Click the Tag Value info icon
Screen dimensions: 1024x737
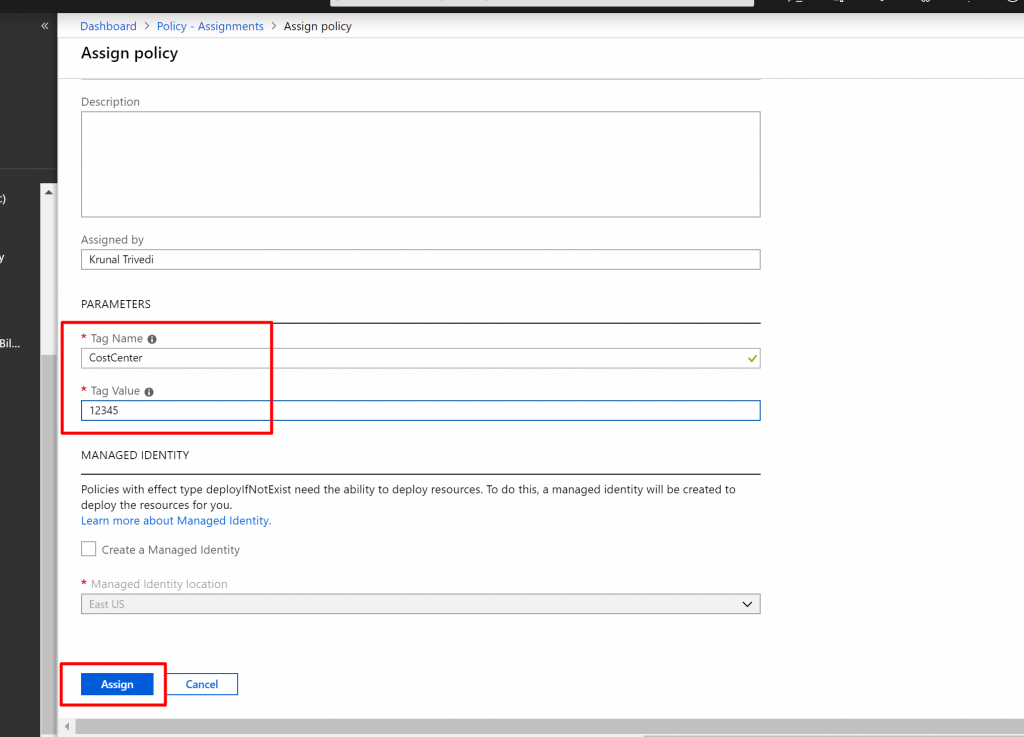click(x=149, y=392)
